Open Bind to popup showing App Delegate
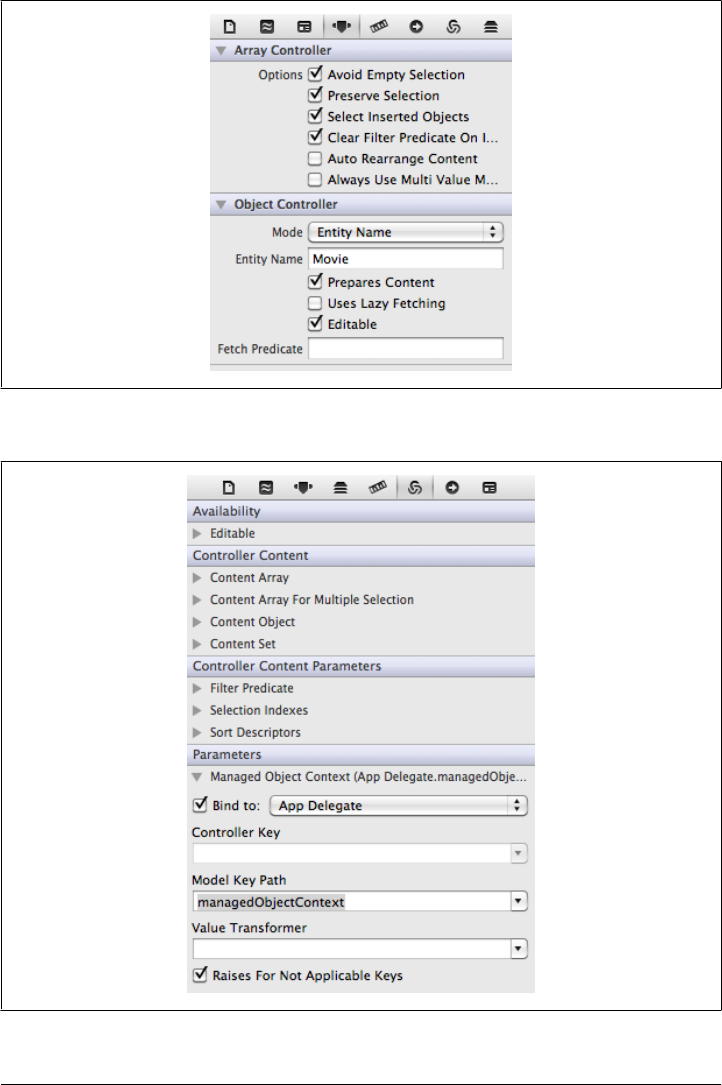This screenshot has height=1085, width=722. click(x=399, y=805)
